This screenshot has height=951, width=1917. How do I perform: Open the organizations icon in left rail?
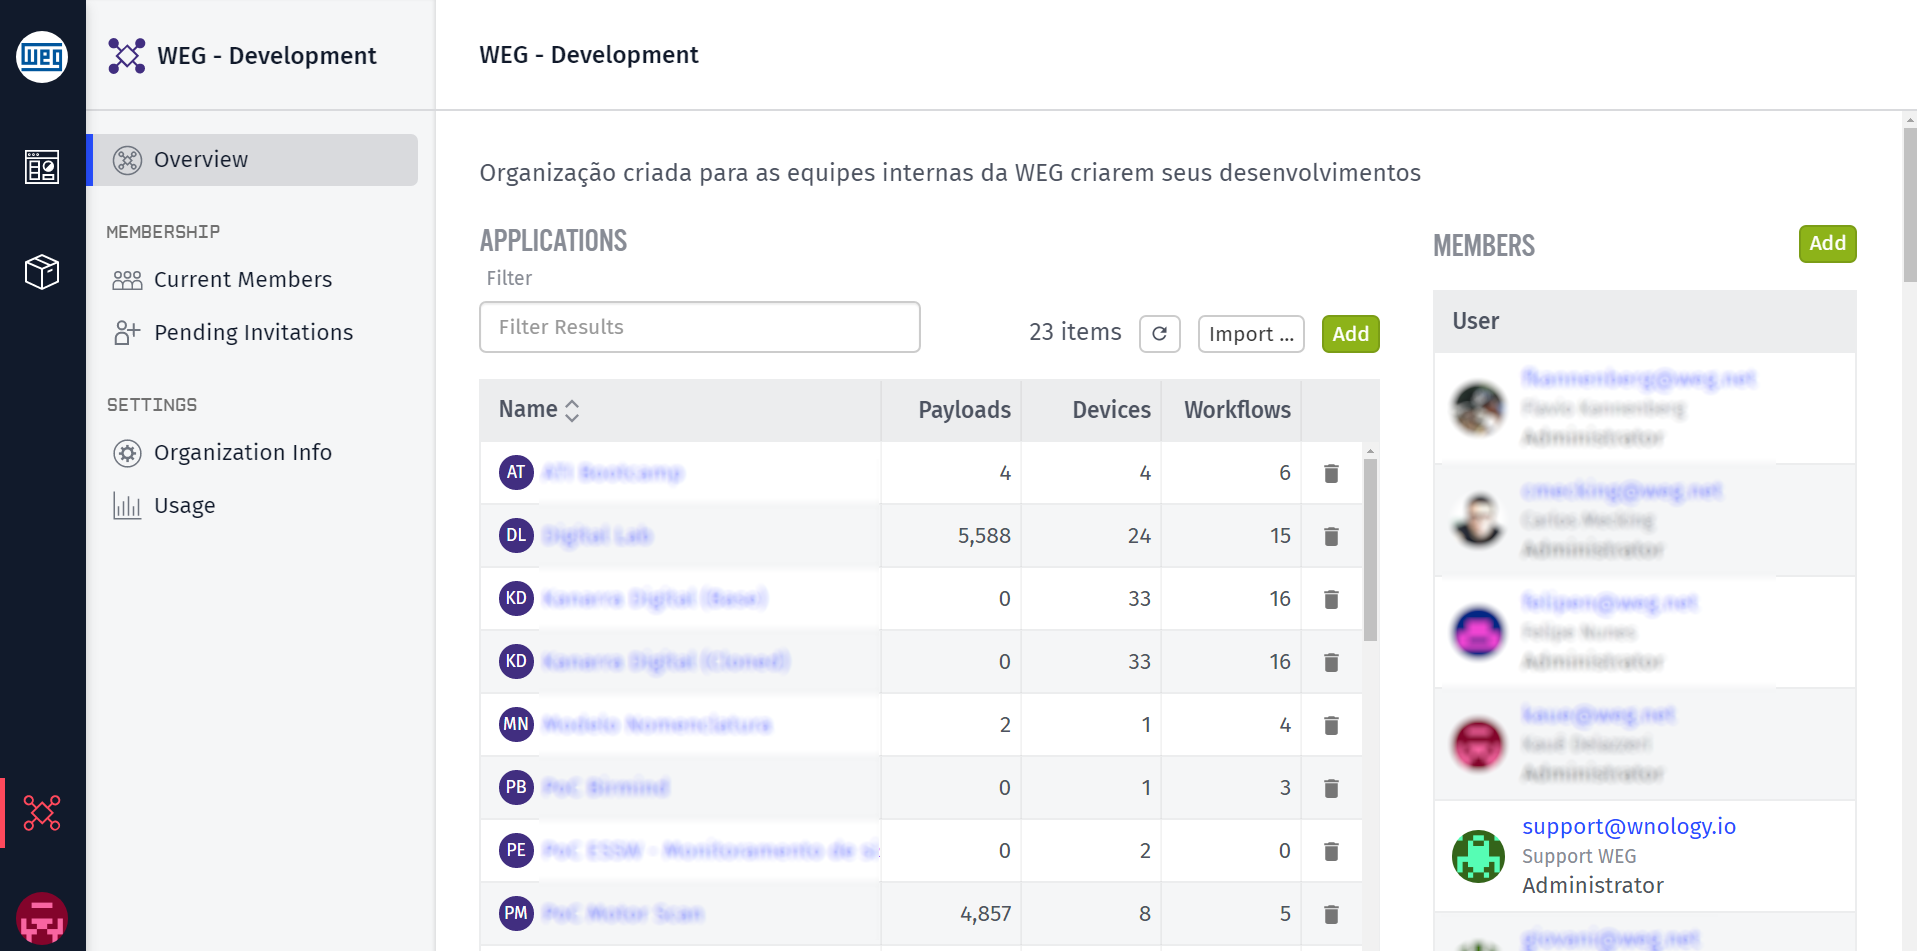[x=42, y=813]
